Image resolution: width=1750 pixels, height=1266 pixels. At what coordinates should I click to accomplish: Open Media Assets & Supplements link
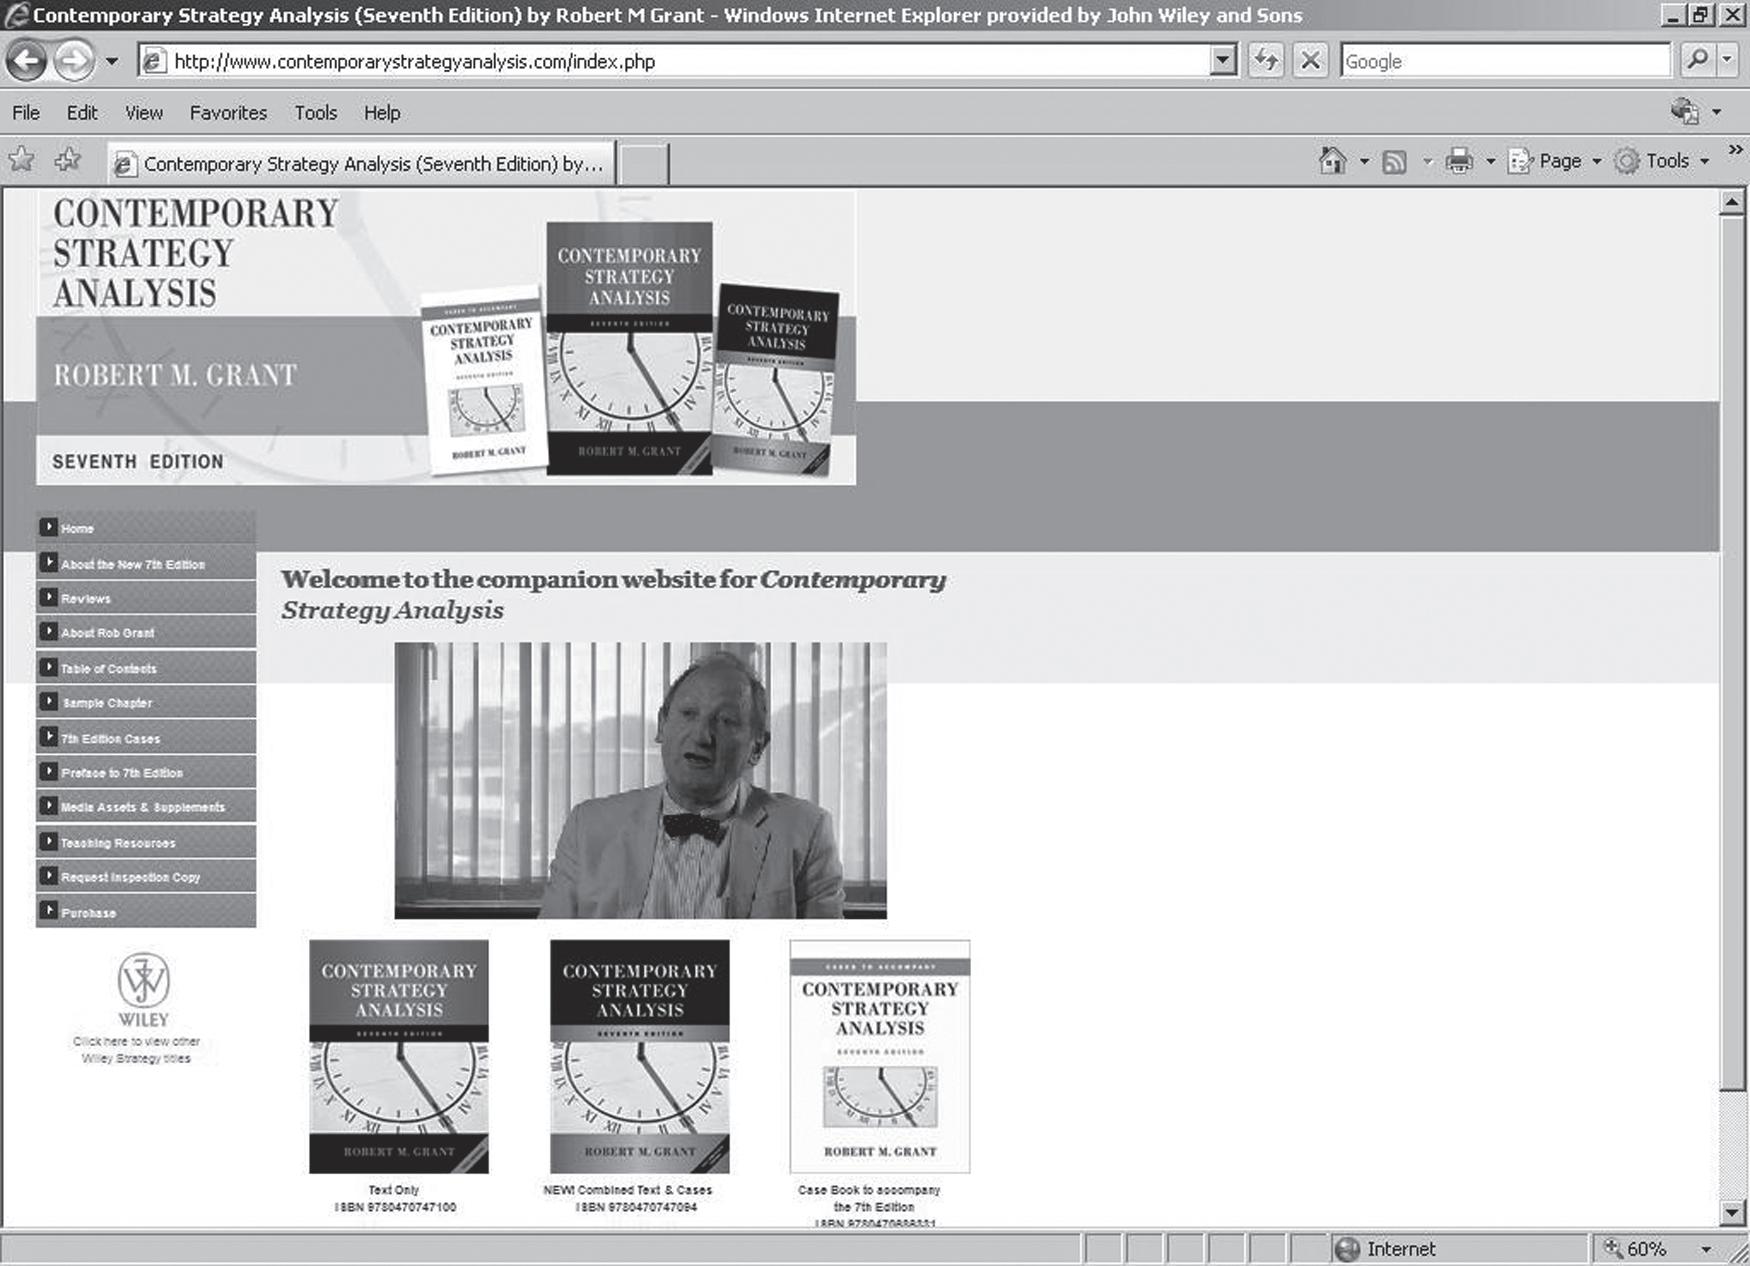coord(146,807)
